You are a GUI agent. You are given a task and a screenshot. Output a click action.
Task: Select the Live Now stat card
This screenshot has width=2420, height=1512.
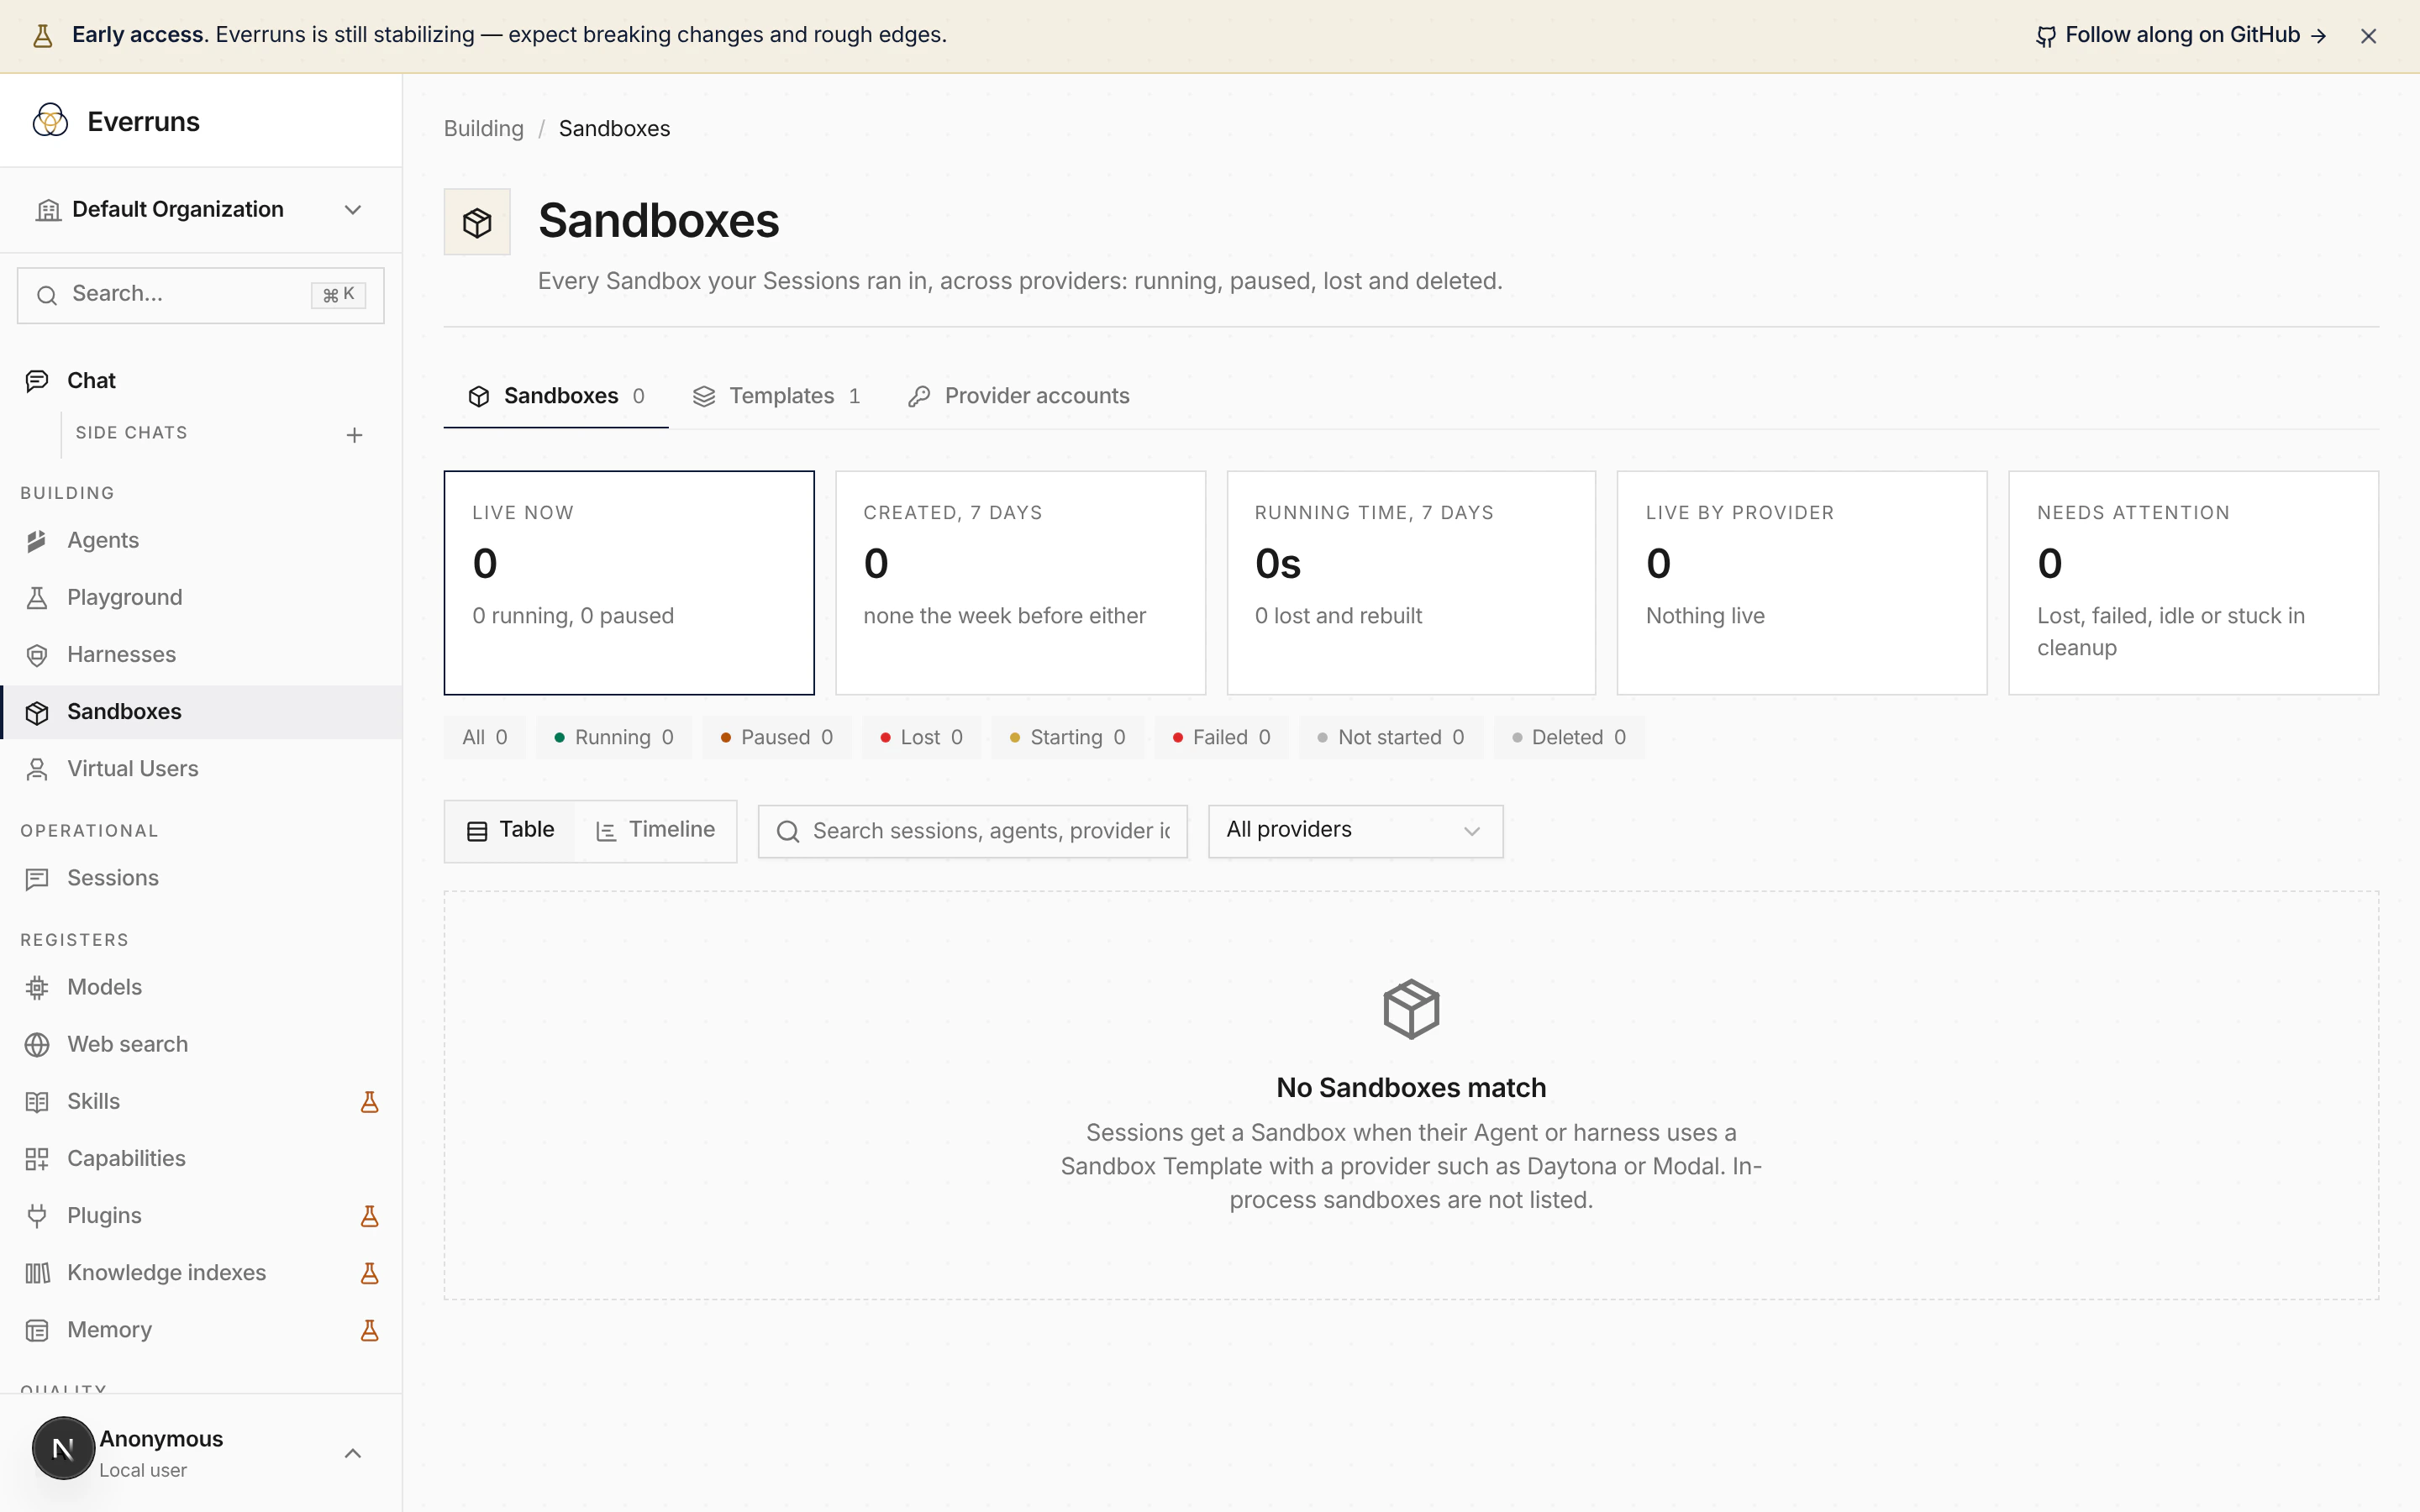[x=629, y=583]
